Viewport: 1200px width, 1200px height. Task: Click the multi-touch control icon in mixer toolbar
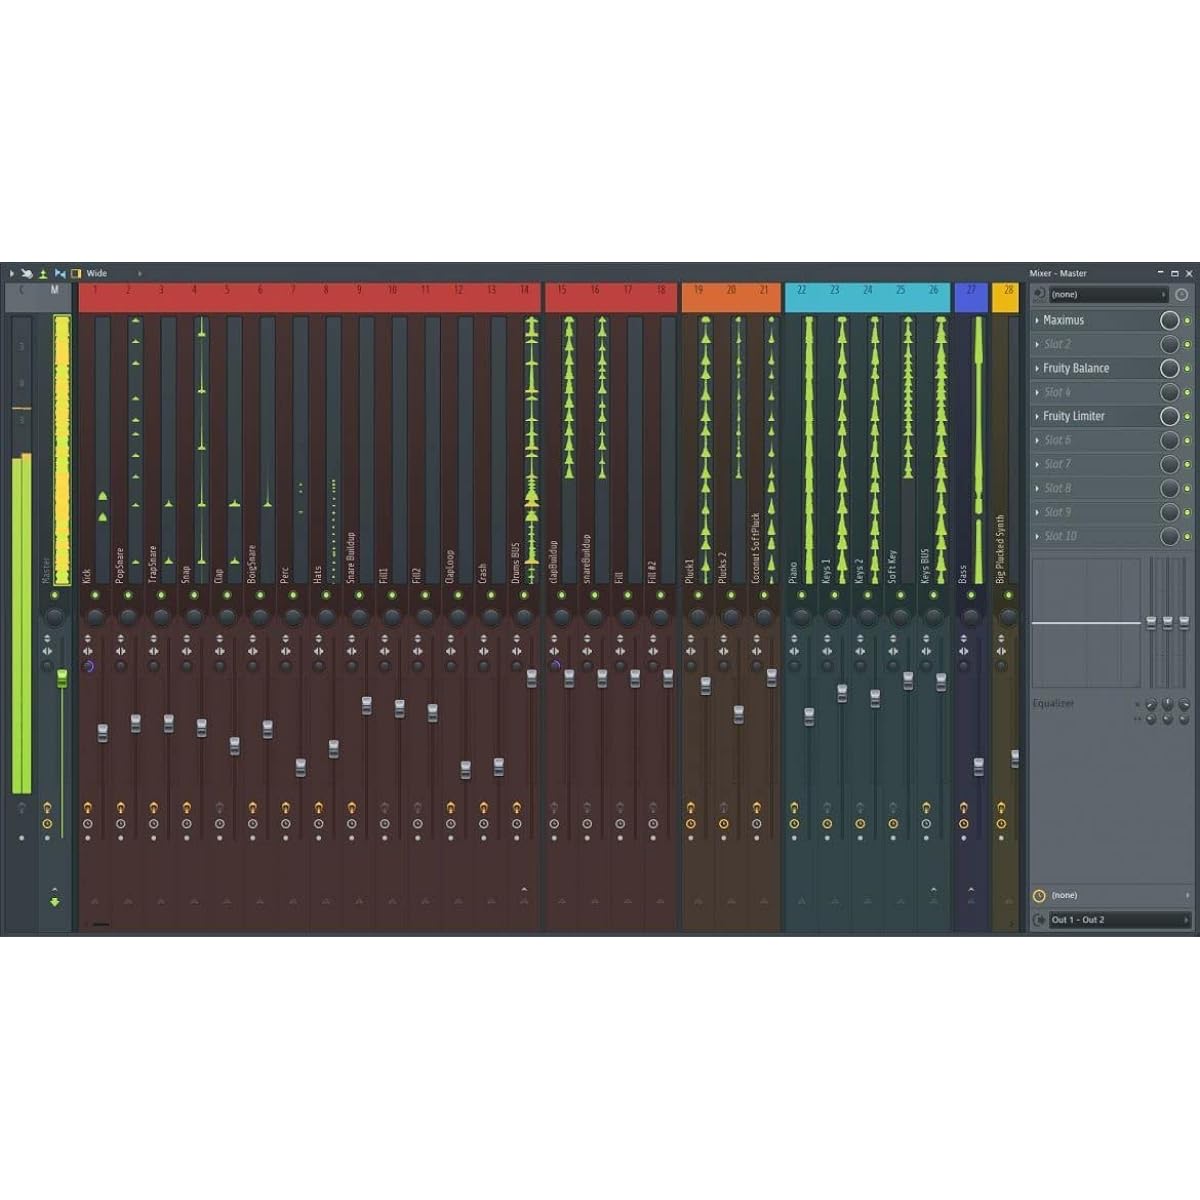tap(27, 273)
